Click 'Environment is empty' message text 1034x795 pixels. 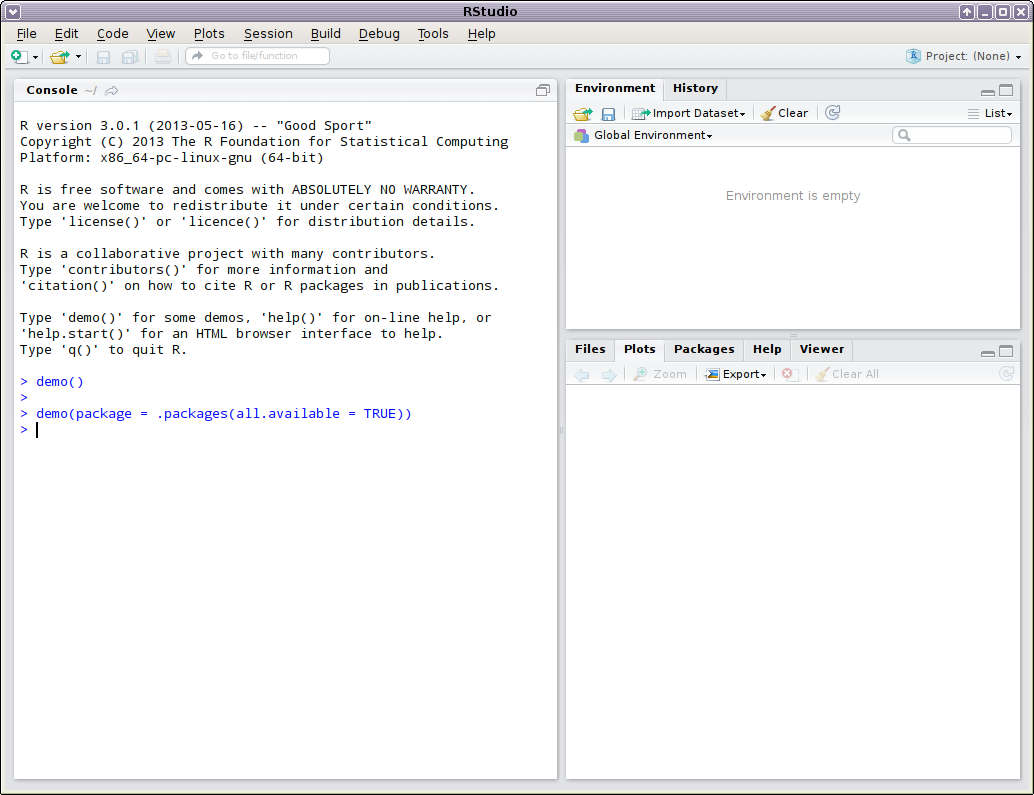pyautogui.click(x=793, y=196)
